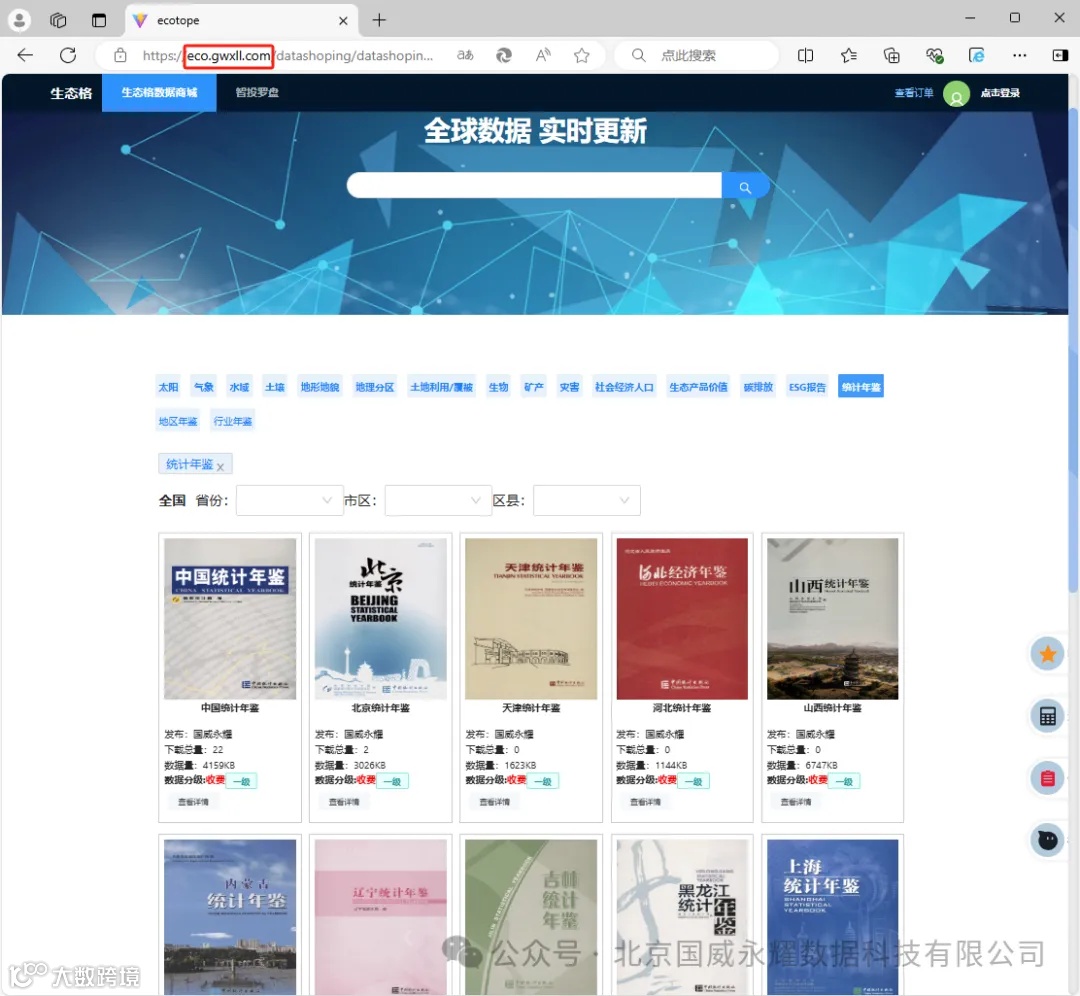This screenshot has width=1080, height=996.
Task: Remove the 统计年鉴 filter tag
Action: coord(220,467)
